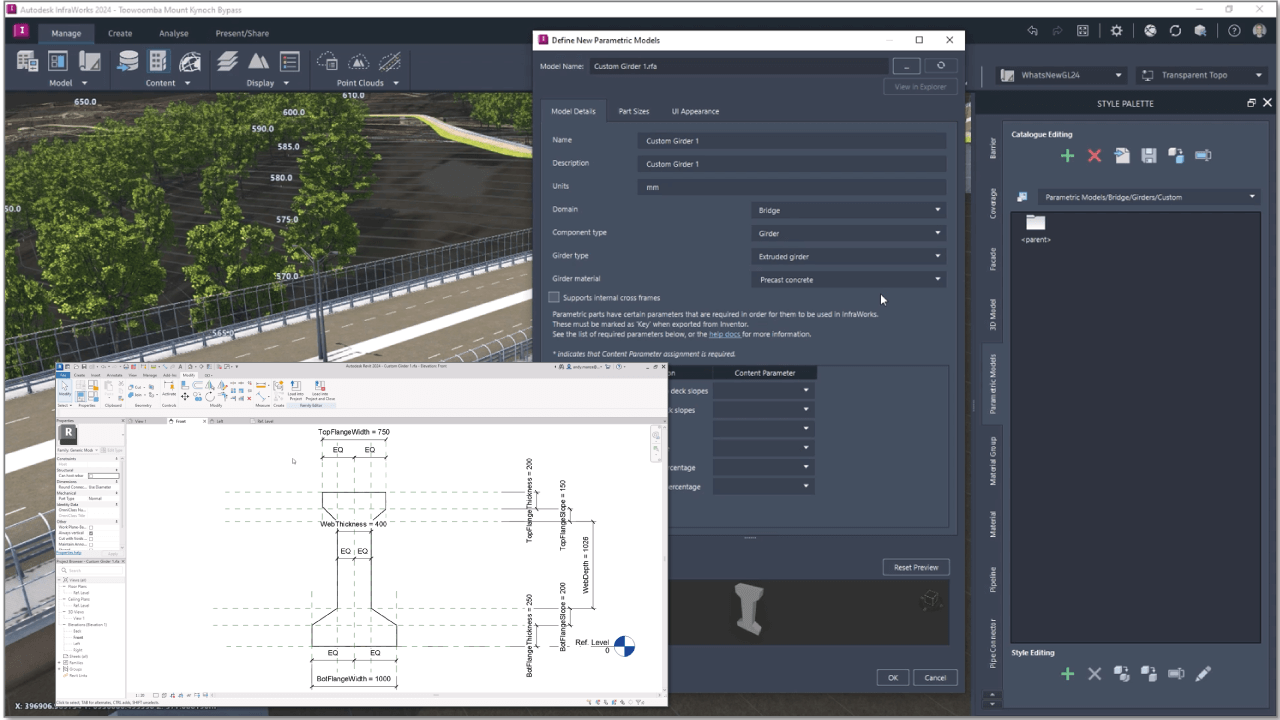Click the Units field showing mm
Image resolution: width=1280 pixels, height=720 pixels.
(792, 187)
